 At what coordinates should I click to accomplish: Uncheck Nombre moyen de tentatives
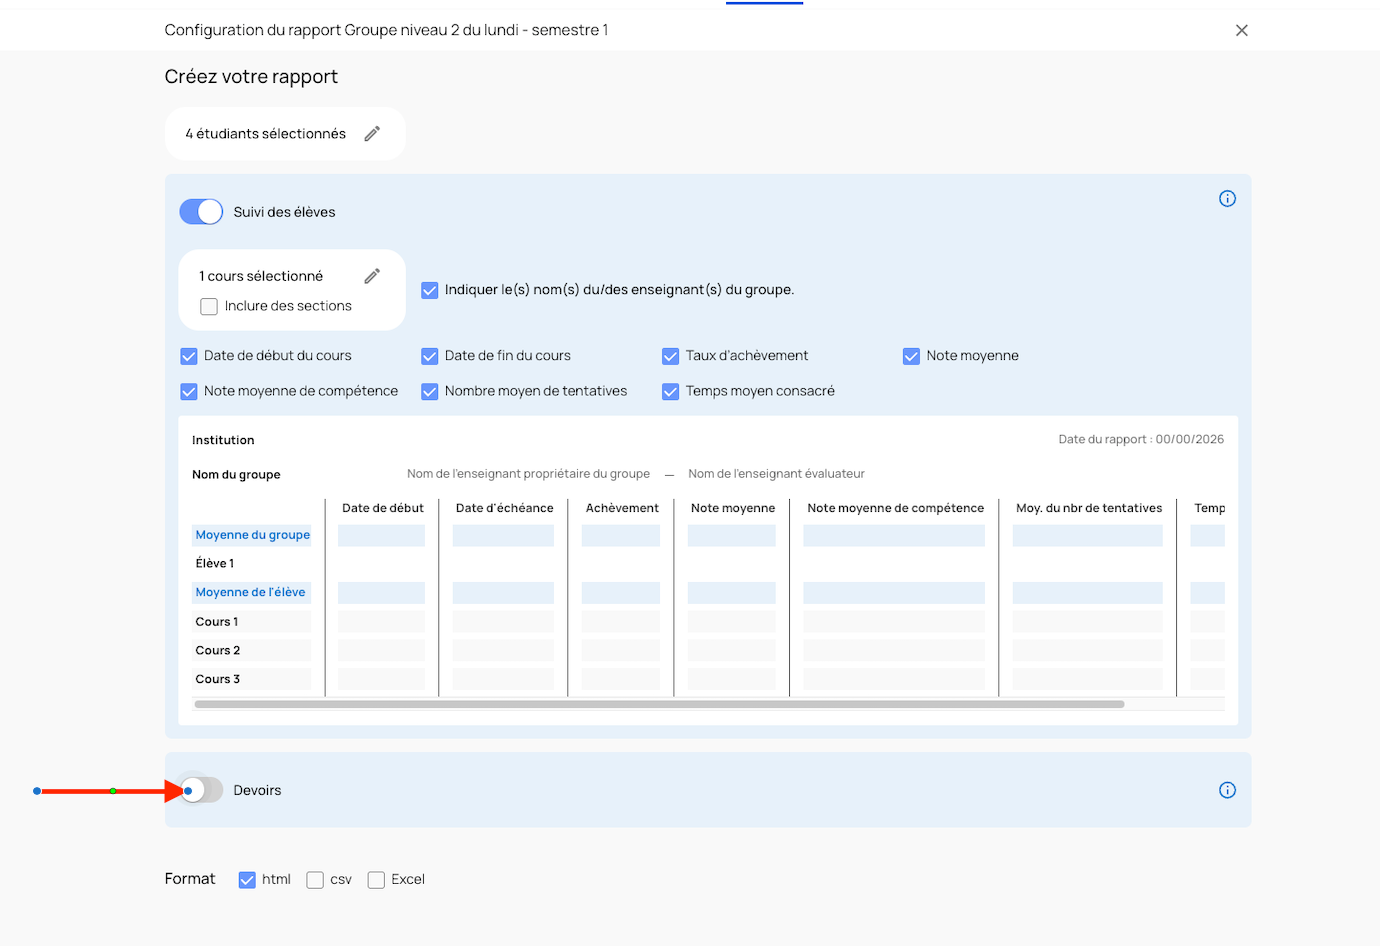(430, 392)
